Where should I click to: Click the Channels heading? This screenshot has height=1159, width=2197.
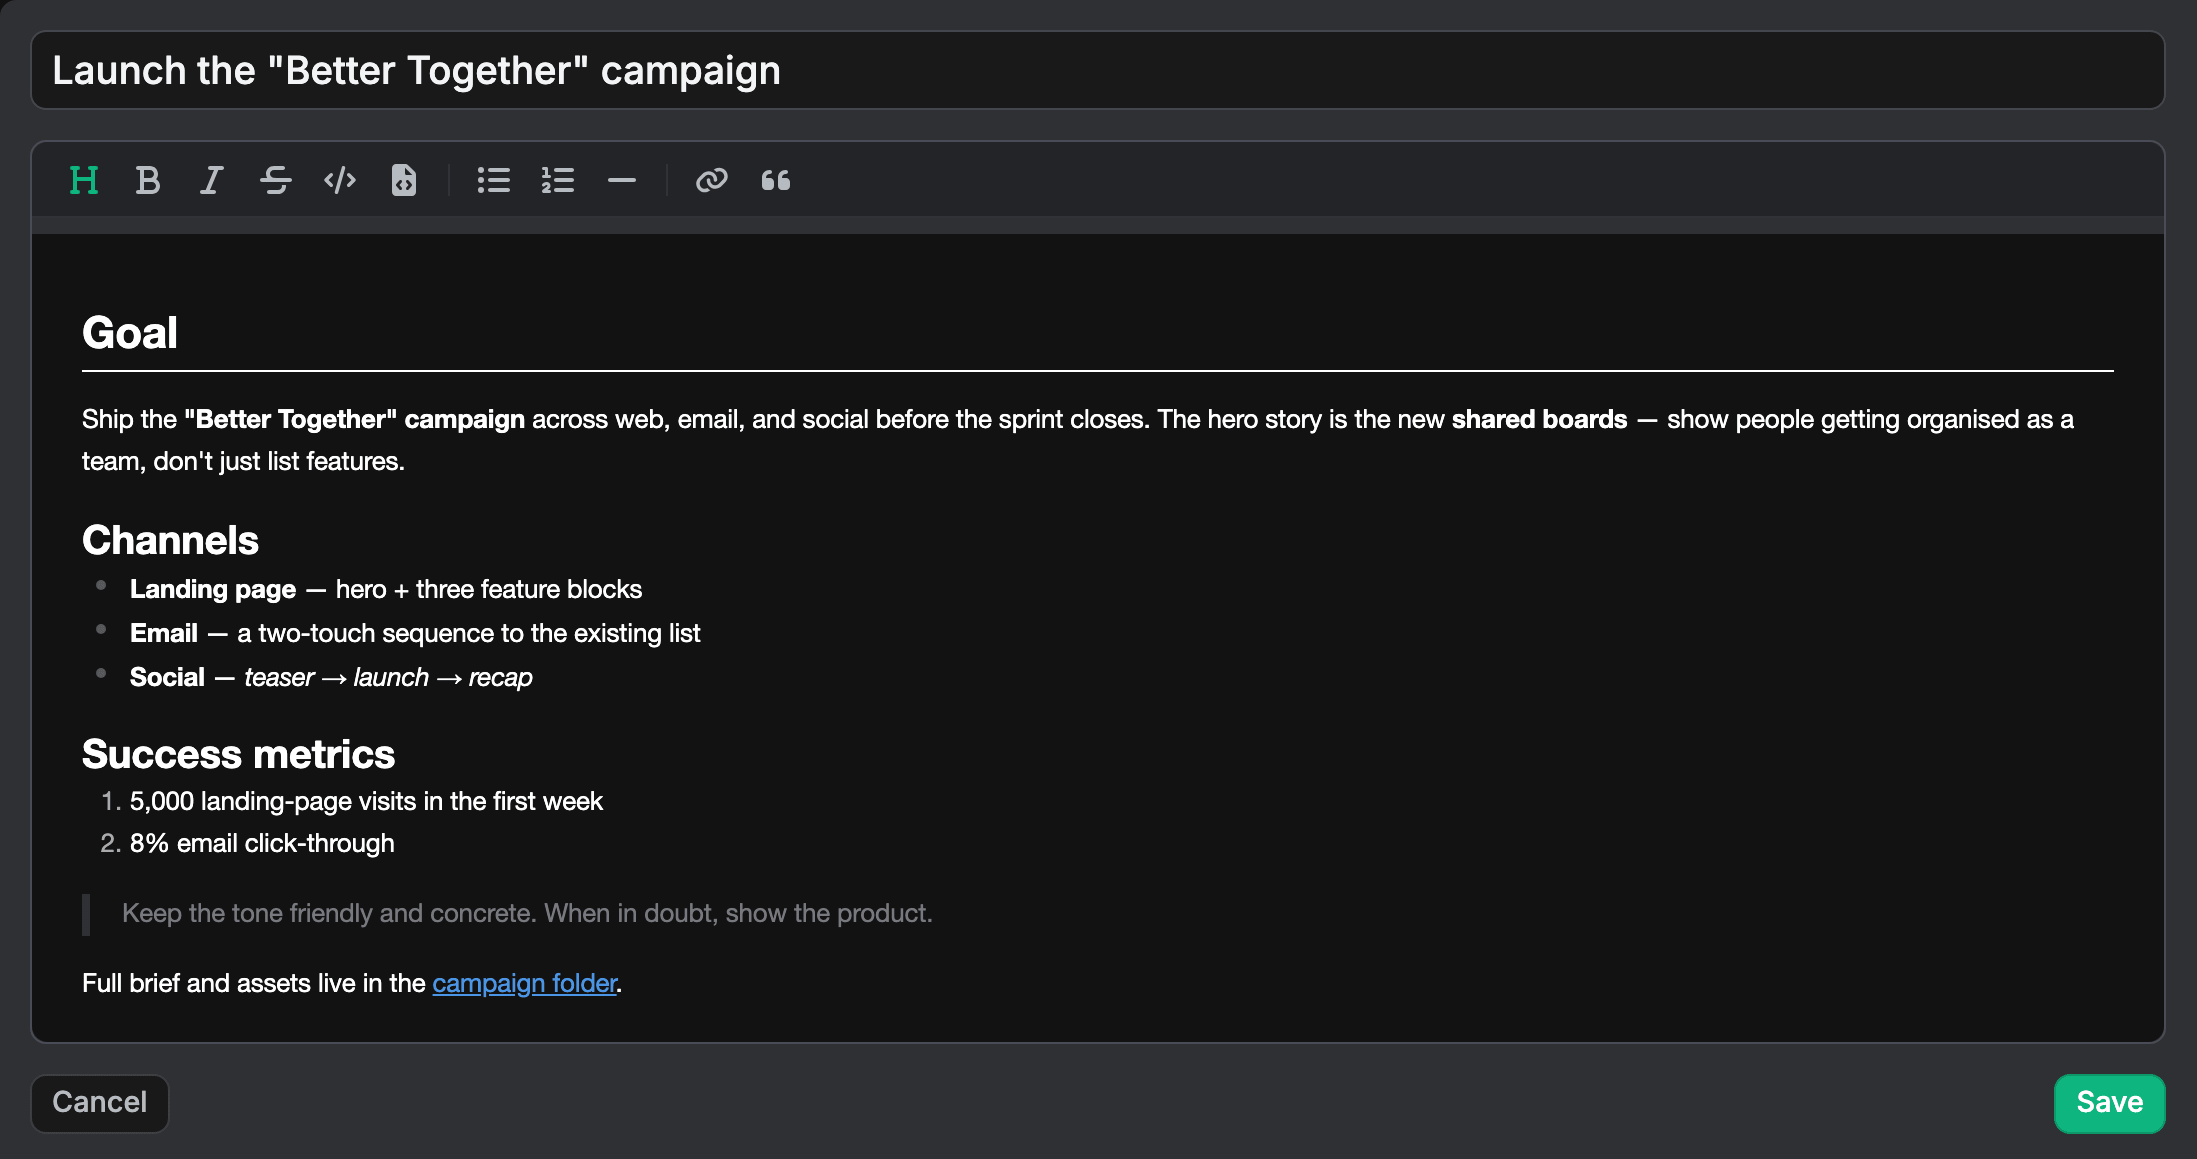tap(170, 540)
